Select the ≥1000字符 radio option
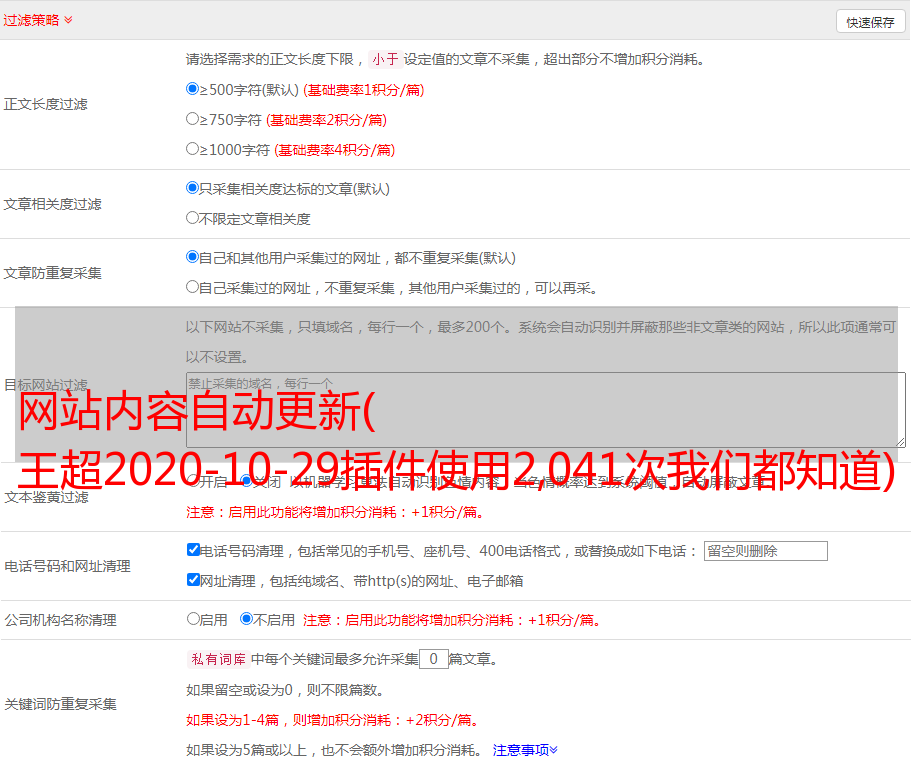 tap(192, 149)
